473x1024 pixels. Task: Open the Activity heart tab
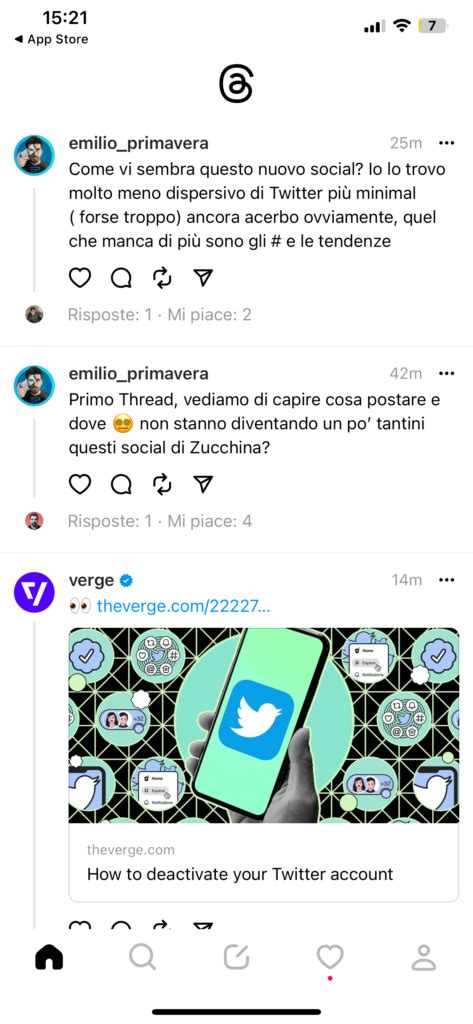click(330, 957)
